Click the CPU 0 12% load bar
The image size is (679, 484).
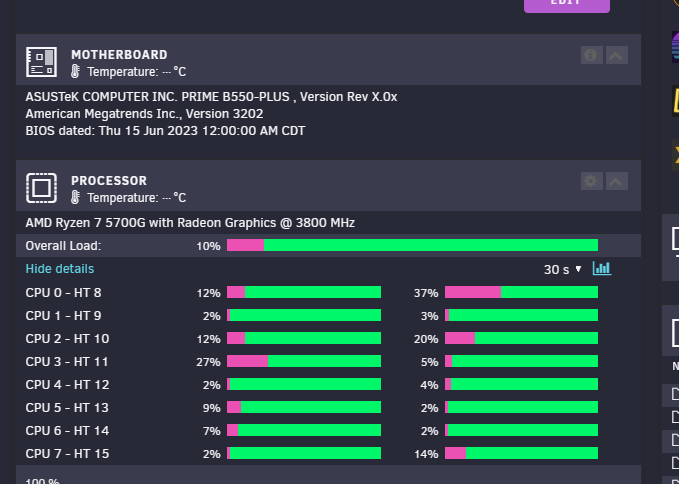point(304,292)
